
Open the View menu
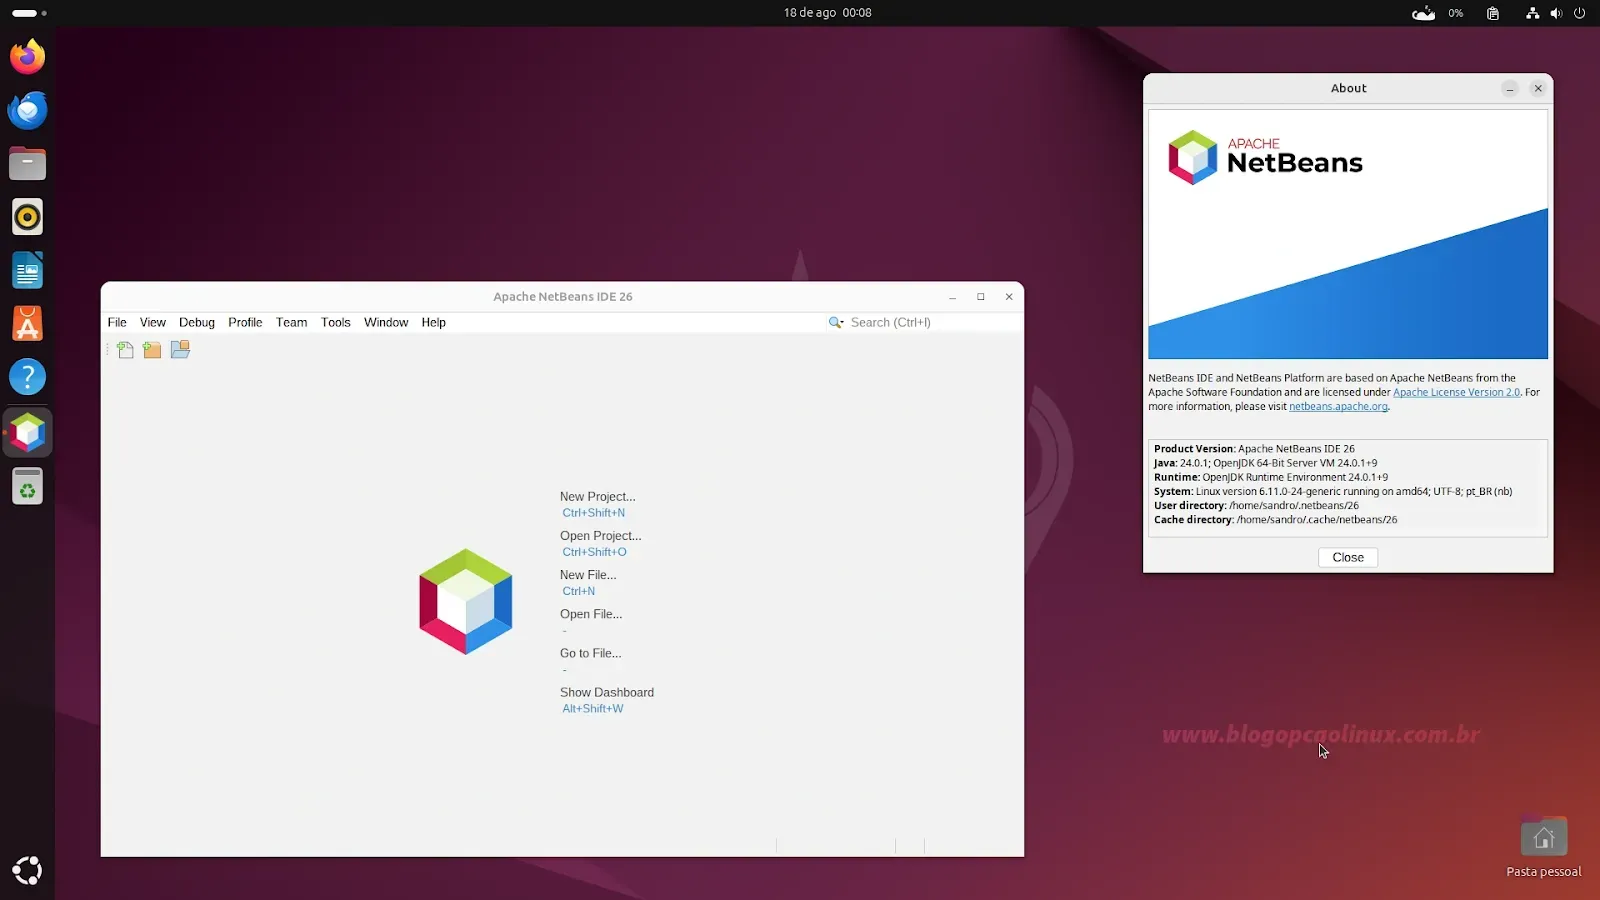point(153,322)
